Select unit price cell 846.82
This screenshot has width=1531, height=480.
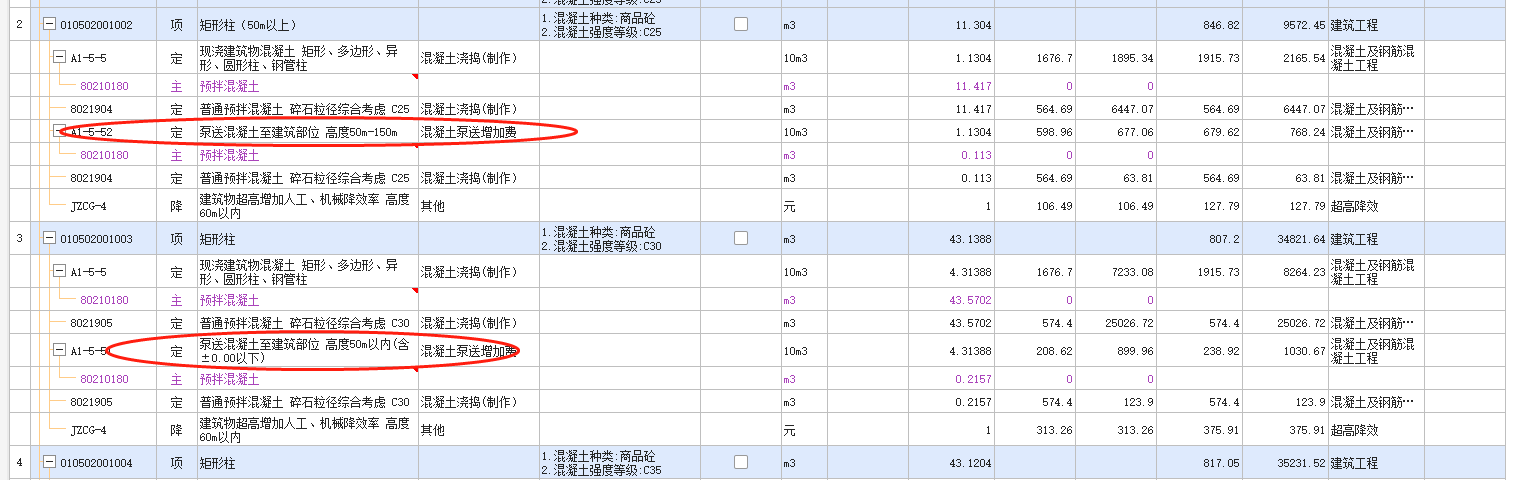(x=1199, y=25)
